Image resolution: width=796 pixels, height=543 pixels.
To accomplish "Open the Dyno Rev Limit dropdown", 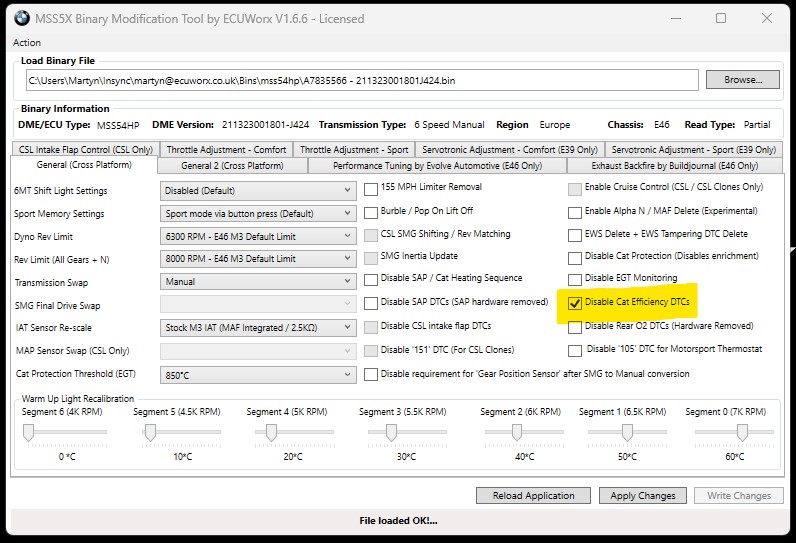I will pos(258,236).
